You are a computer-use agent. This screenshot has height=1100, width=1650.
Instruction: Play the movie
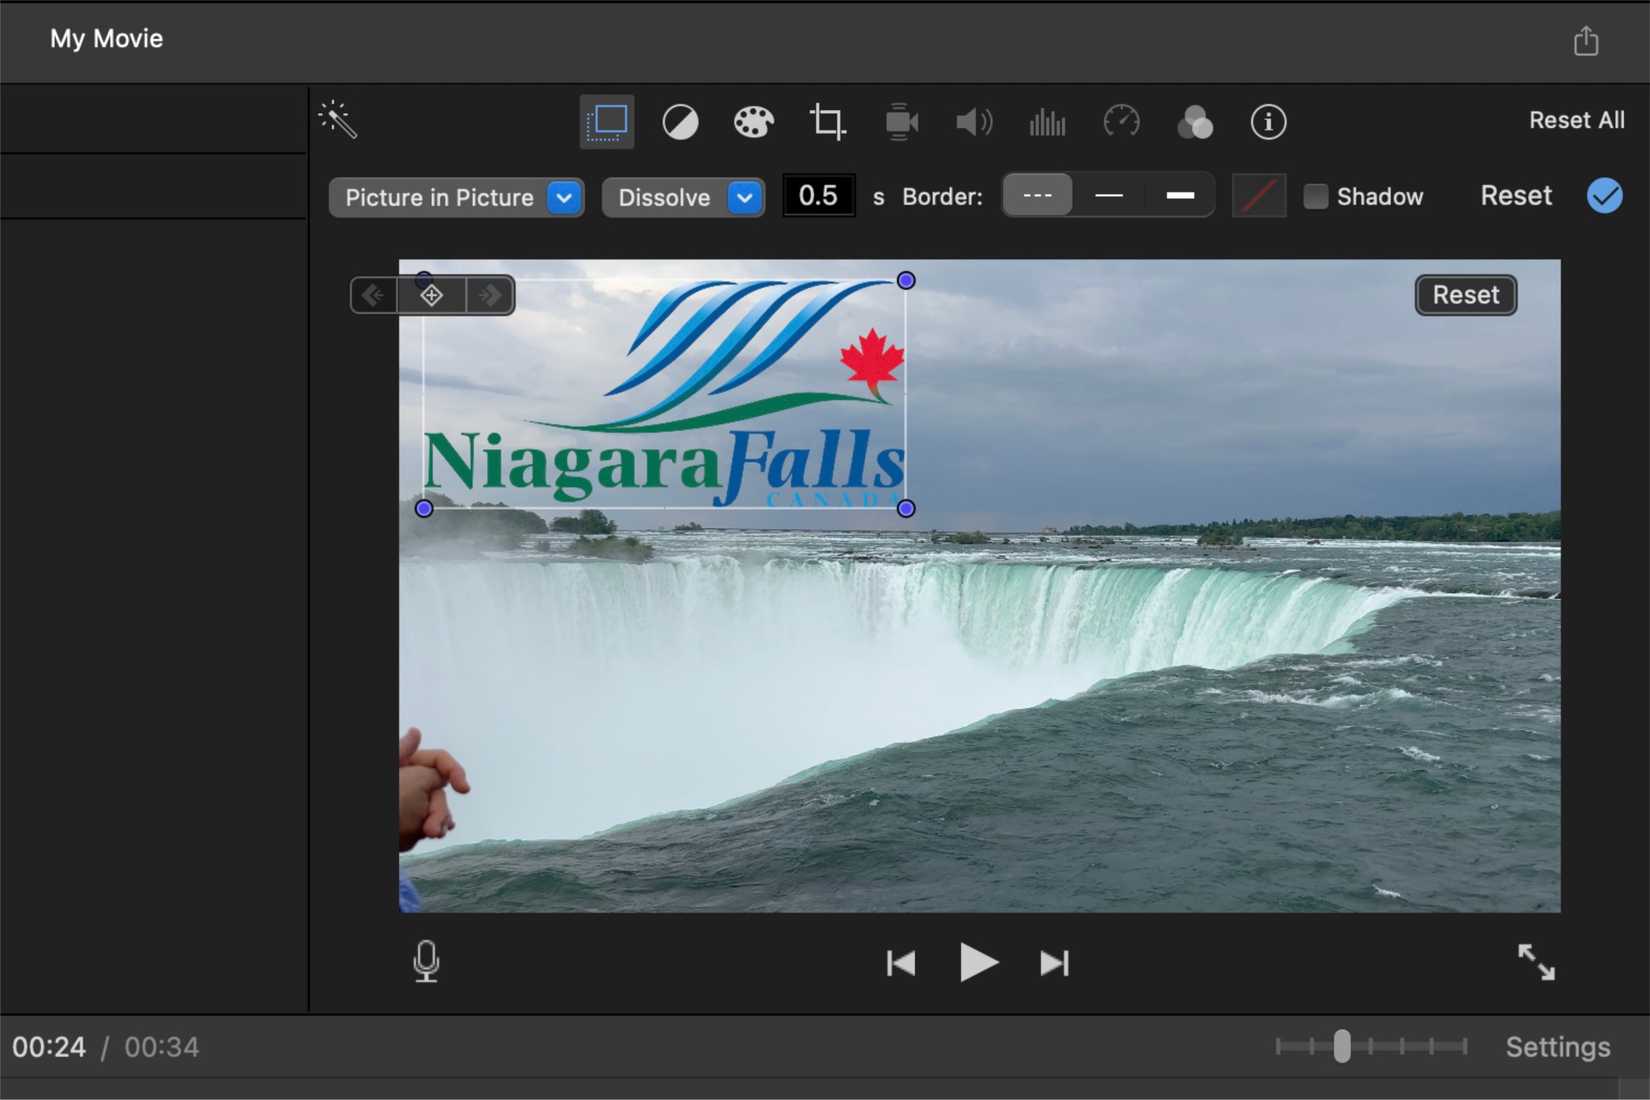pyautogui.click(x=977, y=962)
